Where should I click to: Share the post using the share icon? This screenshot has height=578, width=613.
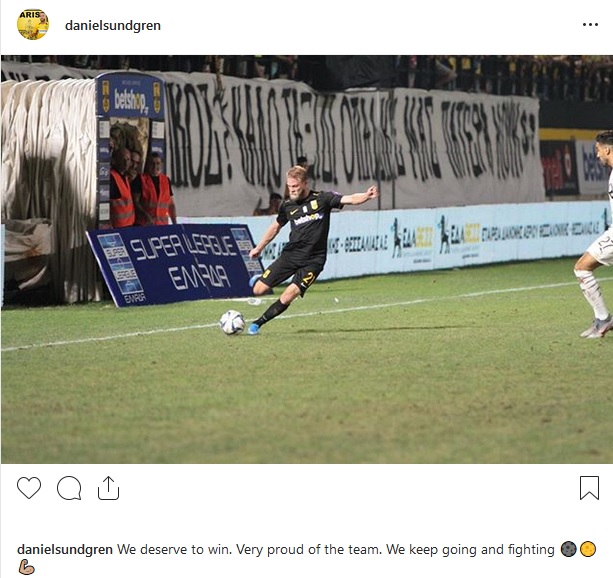pos(108,488)
